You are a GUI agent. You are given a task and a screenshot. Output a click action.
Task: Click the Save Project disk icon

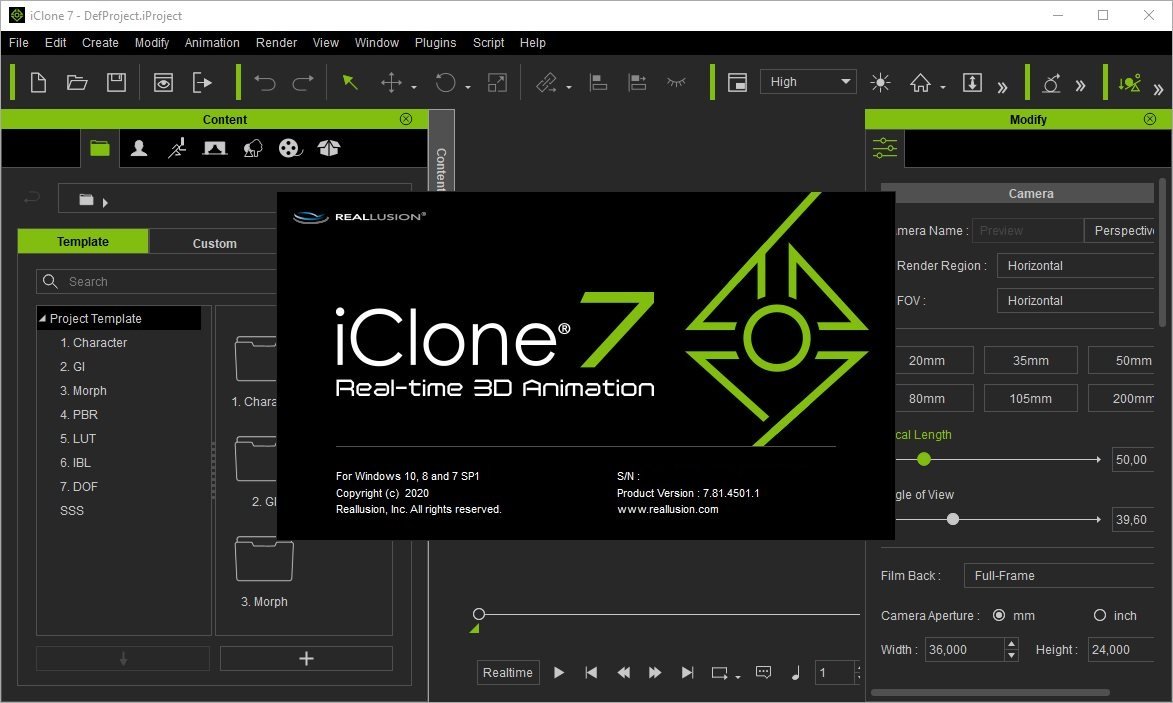coord(116,82)
